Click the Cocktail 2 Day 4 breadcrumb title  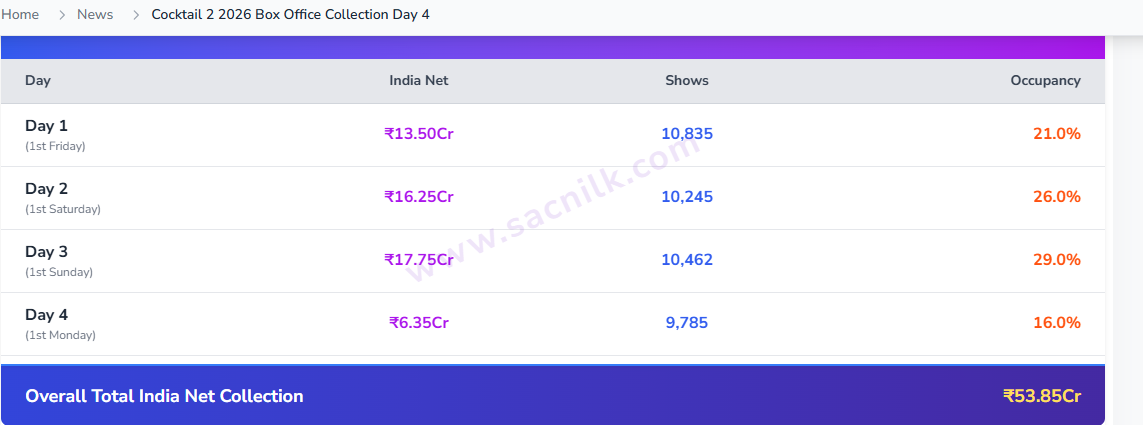pyautogui.click(x=290, y=15)
